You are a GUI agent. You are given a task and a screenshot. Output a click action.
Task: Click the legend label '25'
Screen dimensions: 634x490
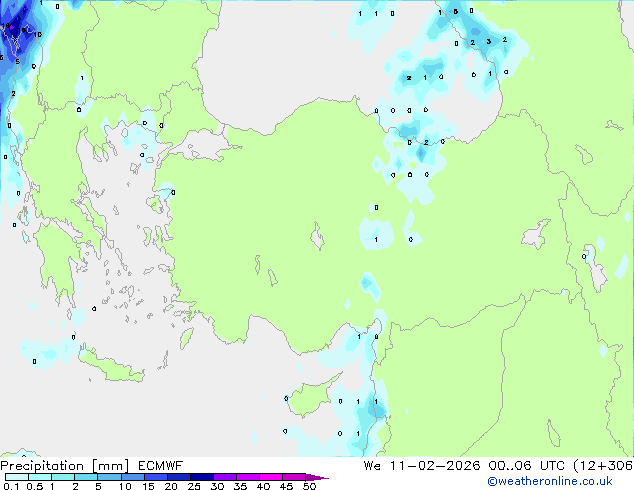click(x=194, y=486)
